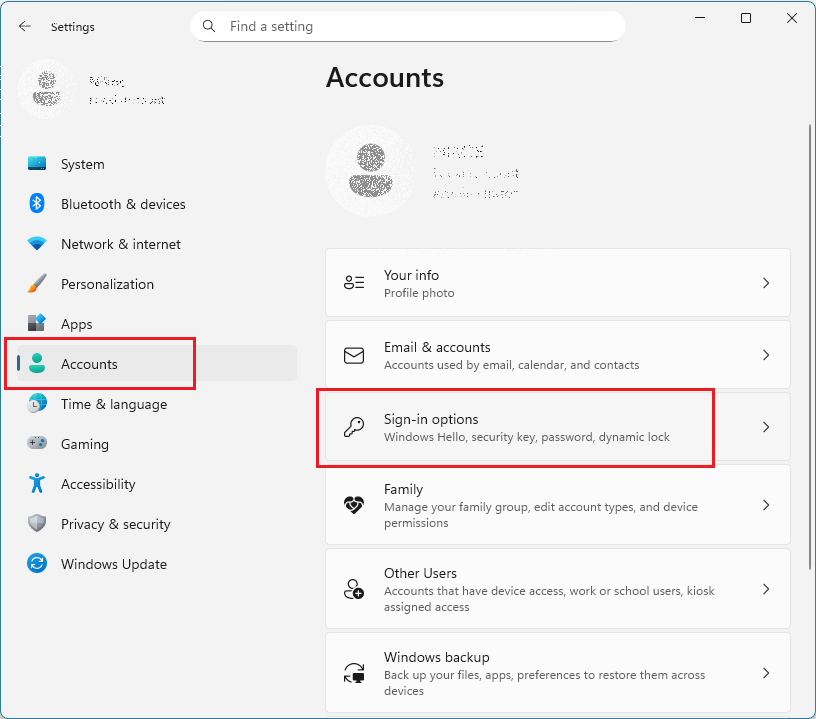Click the back arrow in title bar
This screenshot has height=719, width=816.
coord(25,27)
